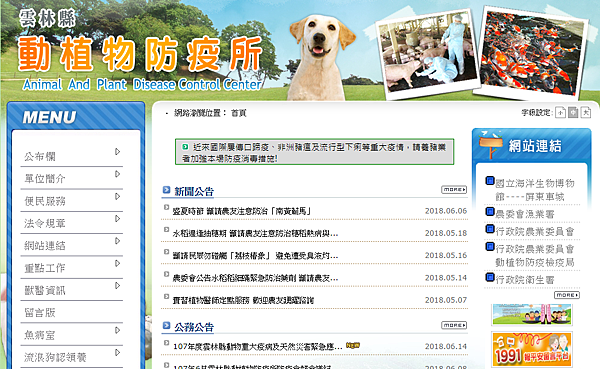This screenshot has width=600, height=369.
Task: Open 107年度雲林縣動物重大疫病 announcement
Action: pos(258,346)
